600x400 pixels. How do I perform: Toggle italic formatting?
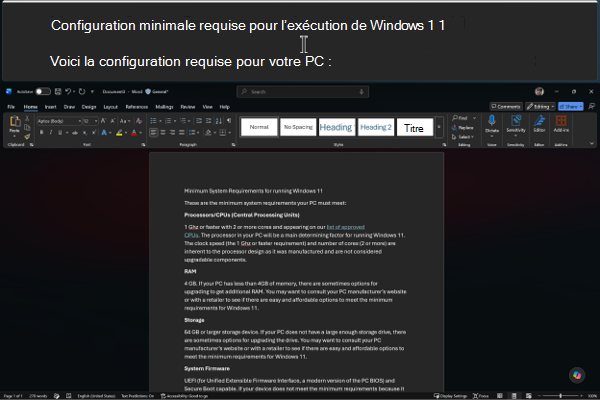click(x=51, y=132)
